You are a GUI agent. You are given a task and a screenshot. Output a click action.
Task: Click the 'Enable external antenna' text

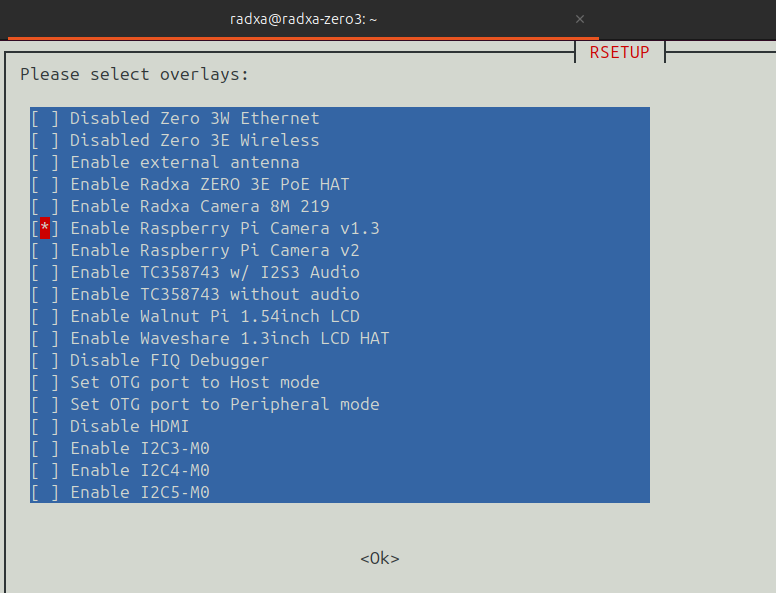pos(185,162)
